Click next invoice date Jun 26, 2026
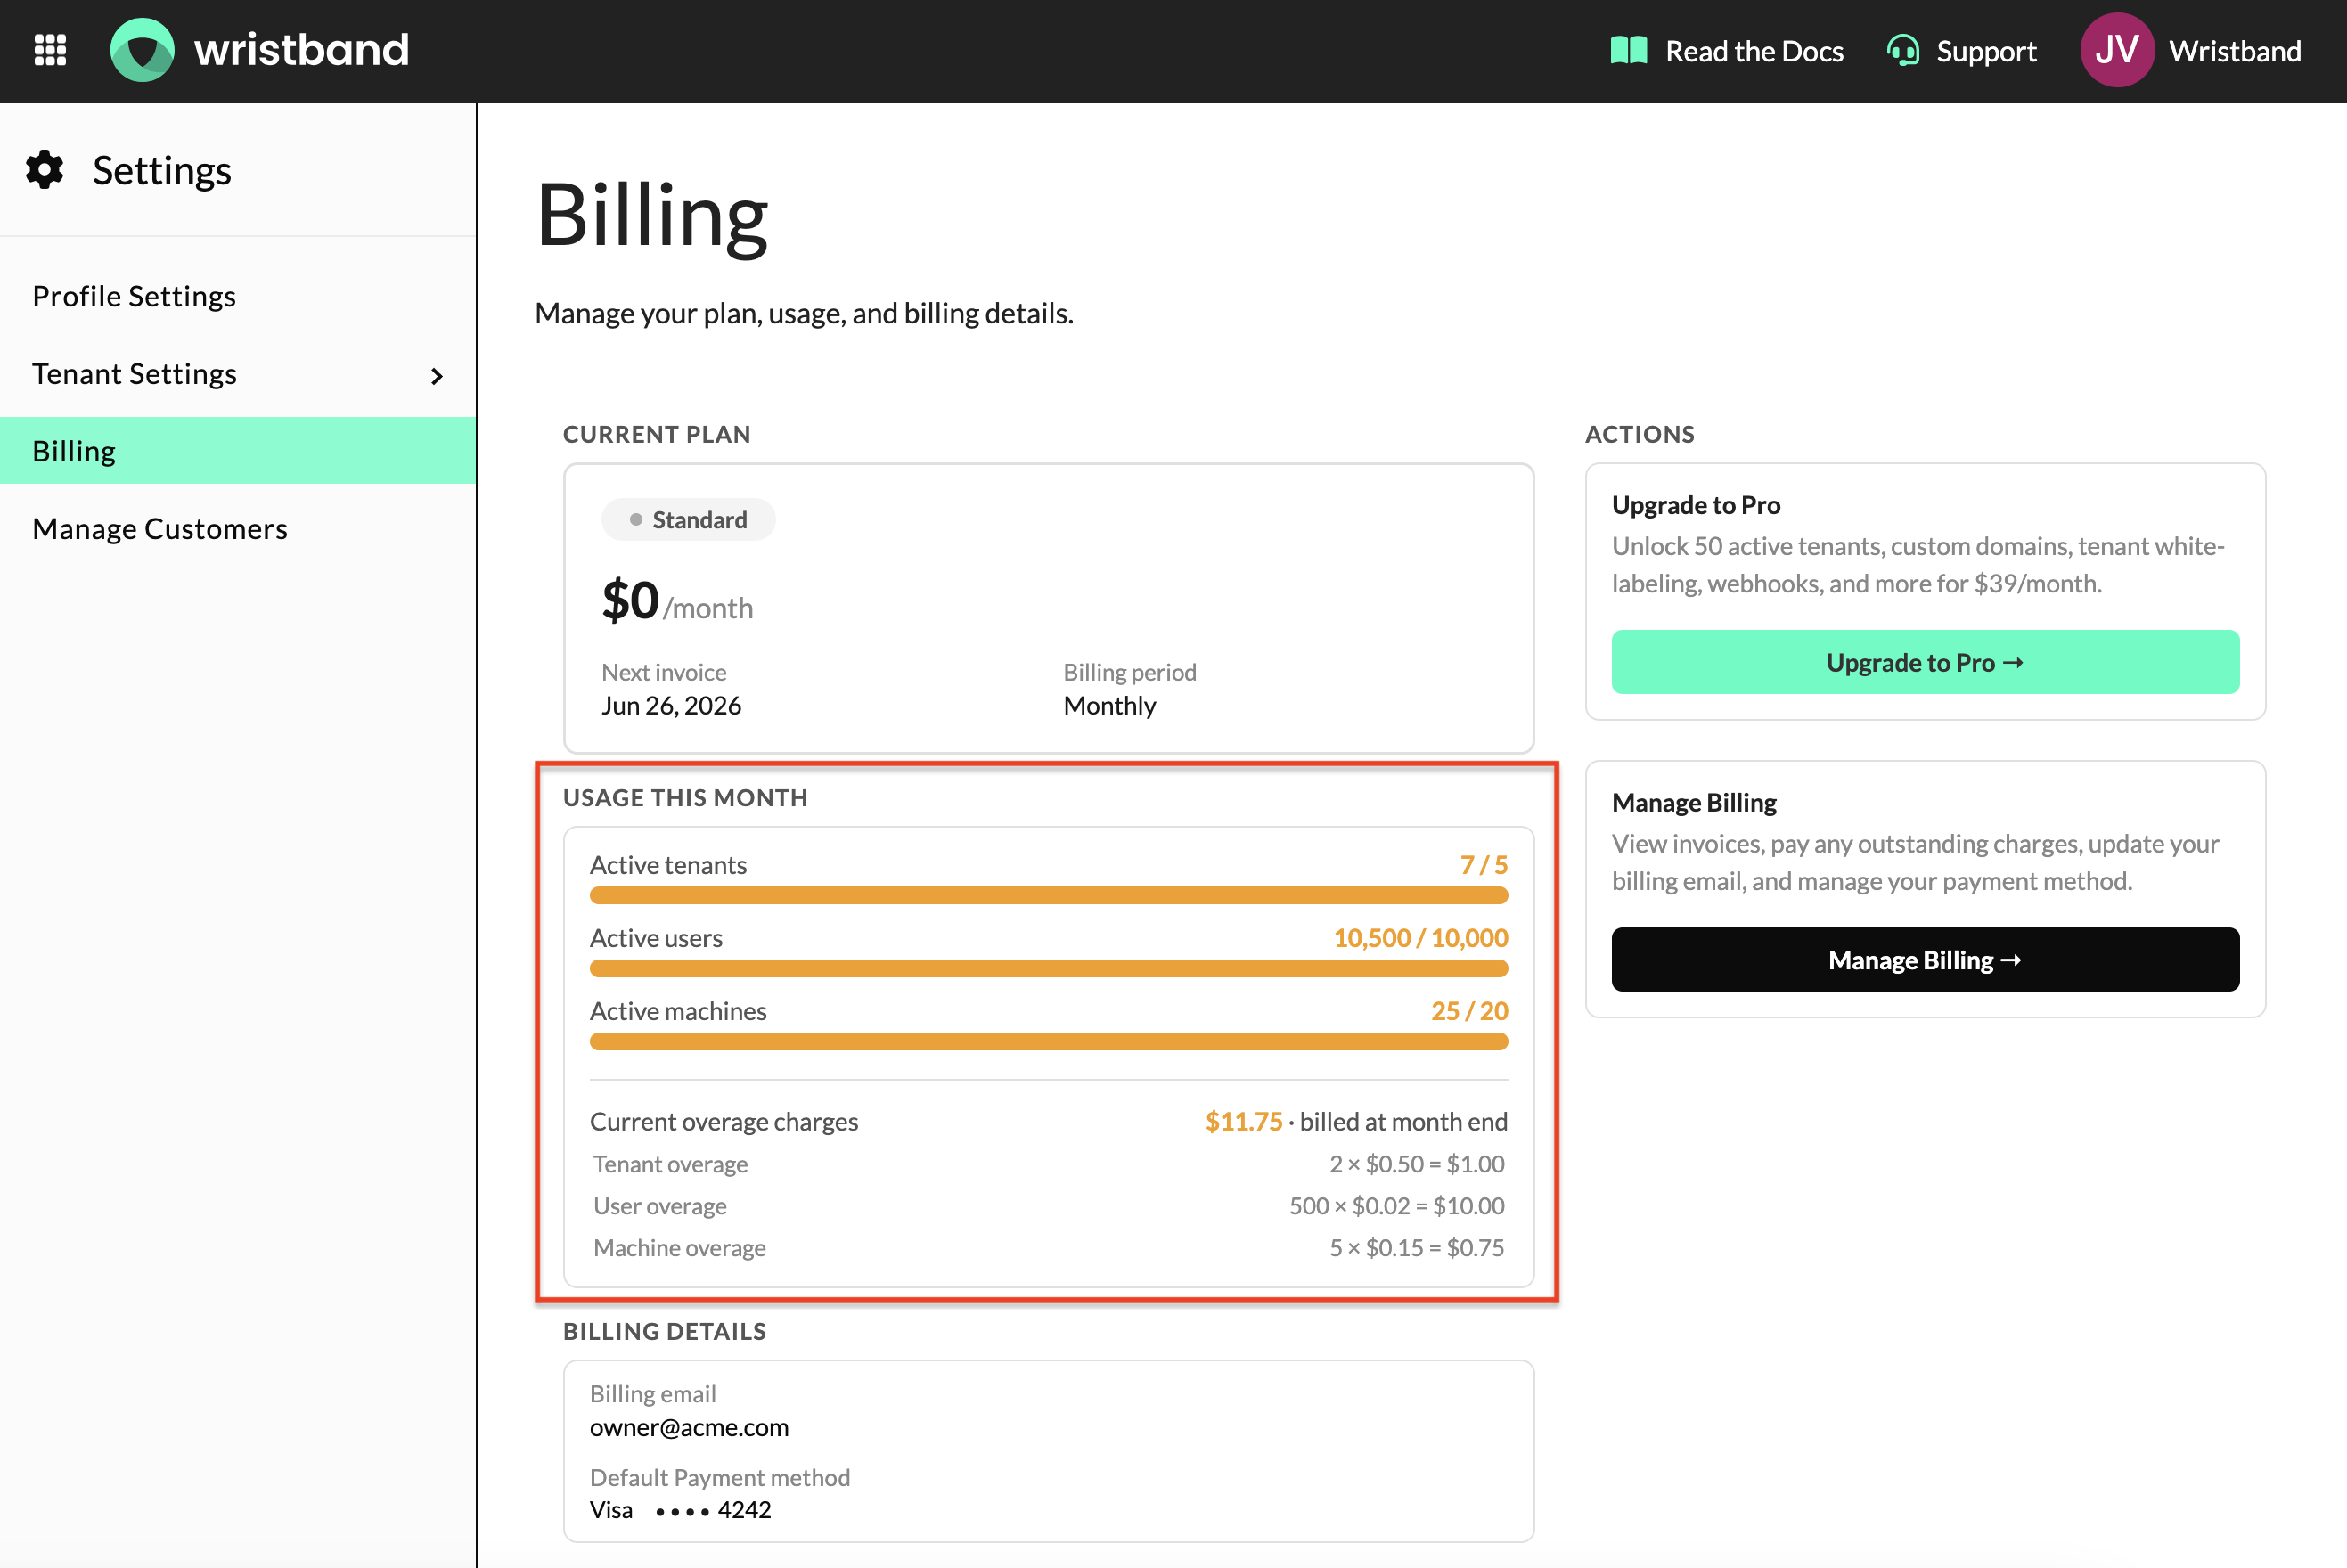This screenshot has width=2347, height=1568. coord(671,706)
